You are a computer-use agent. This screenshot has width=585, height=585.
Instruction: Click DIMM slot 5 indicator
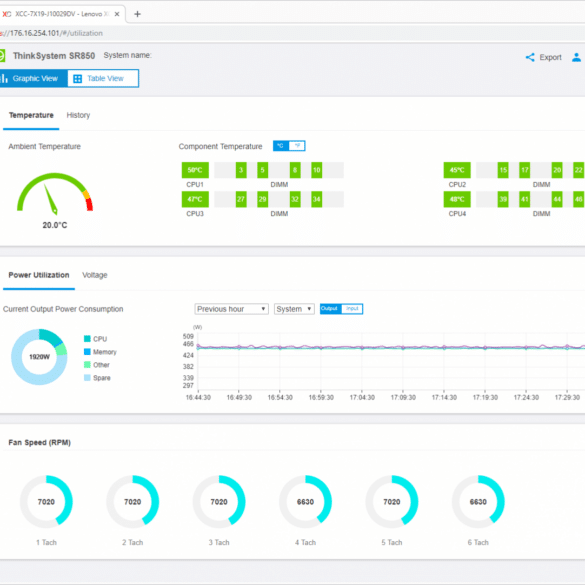(263, 170)
